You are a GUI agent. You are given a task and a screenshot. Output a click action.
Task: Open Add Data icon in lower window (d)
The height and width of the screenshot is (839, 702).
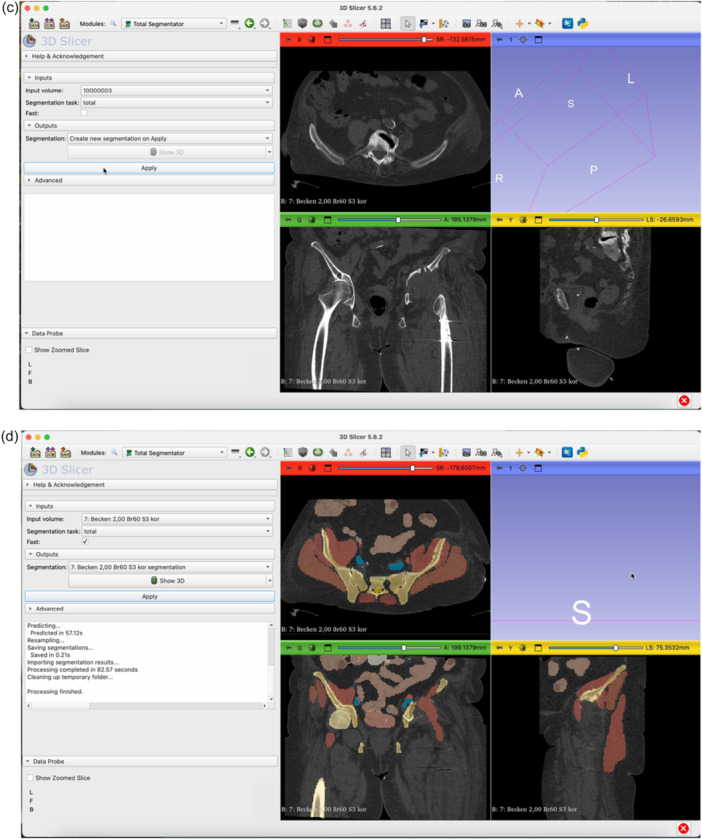tap(35, 453)
